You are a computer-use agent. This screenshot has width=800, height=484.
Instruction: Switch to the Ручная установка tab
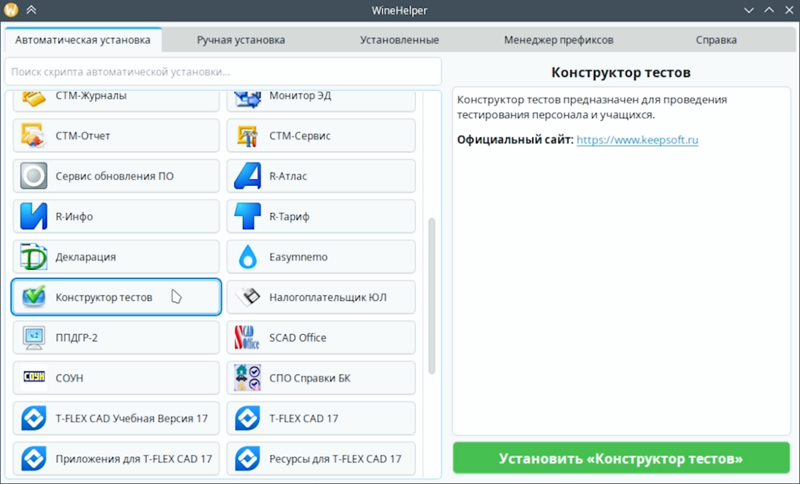coord(243,40)
